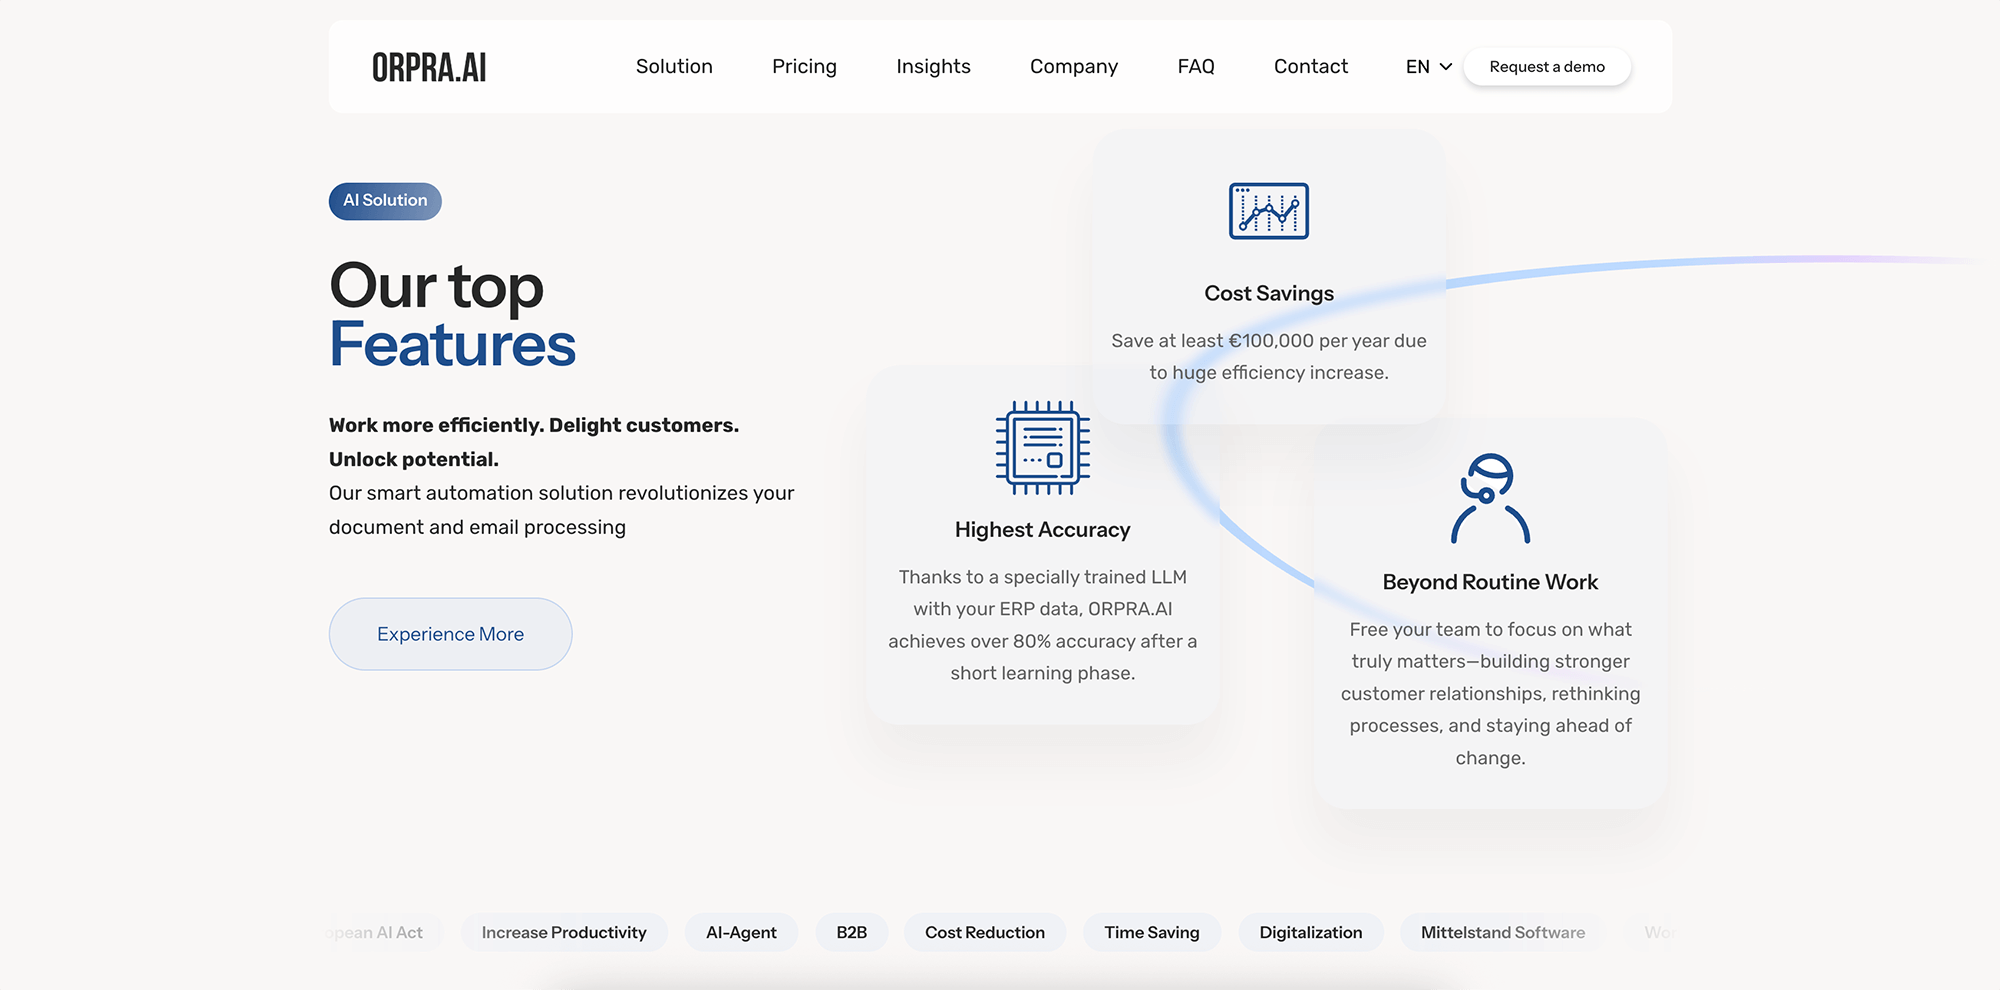Click the Mittelstand Software tag
The image size is (2000, 990).
[x=1501, y=932]
